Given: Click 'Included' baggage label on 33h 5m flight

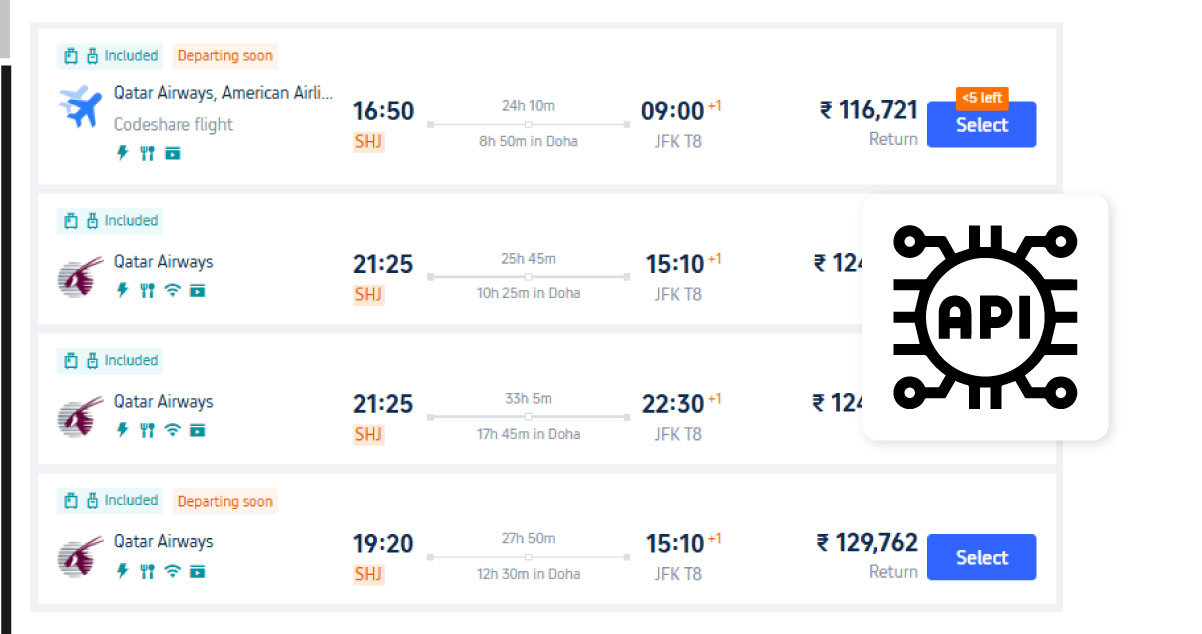Looking at the screenshot, I should [131, 360].
